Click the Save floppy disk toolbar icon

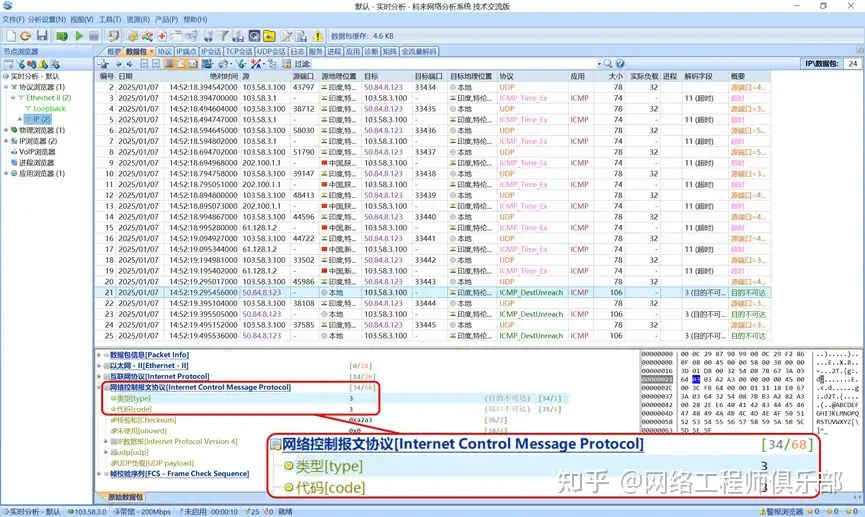pos(42,36)
